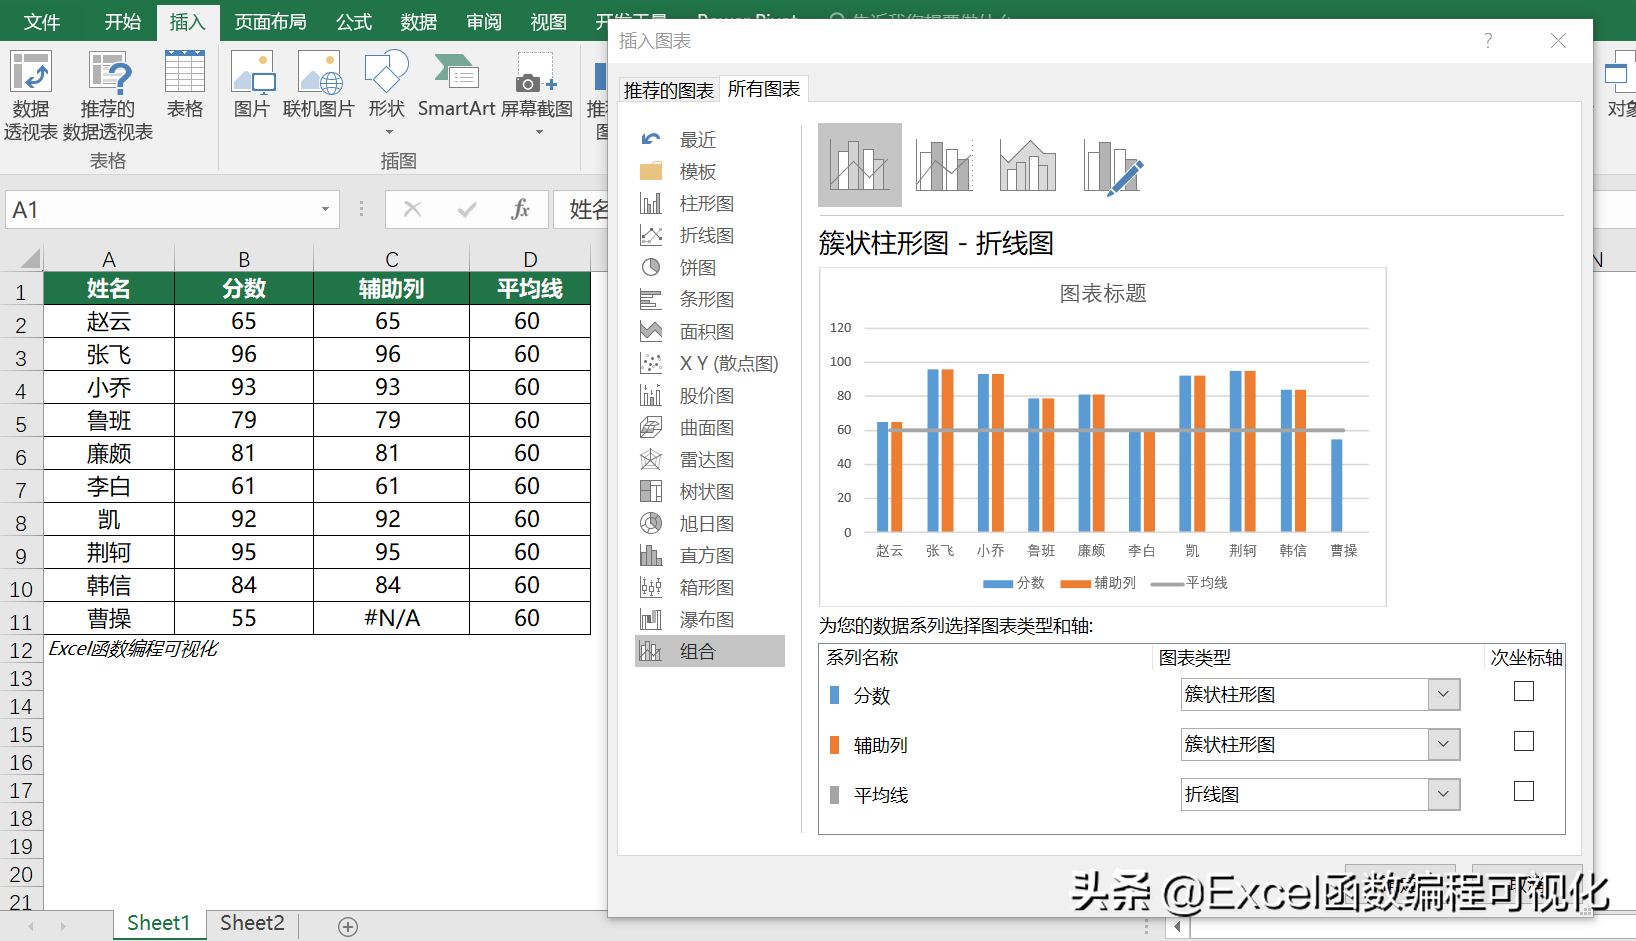Toggle secondary axis for 平均线 series

[x=1524, y=791]
